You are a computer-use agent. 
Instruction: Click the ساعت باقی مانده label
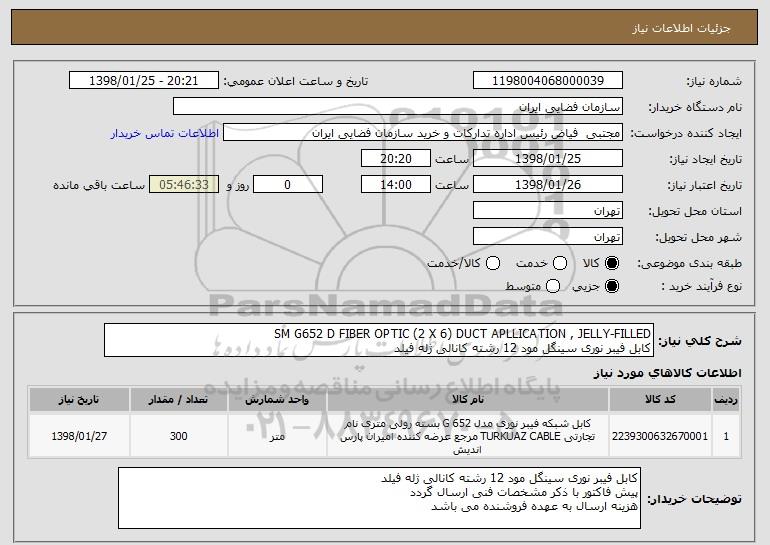pyautogui.click(x=99, y=185)
